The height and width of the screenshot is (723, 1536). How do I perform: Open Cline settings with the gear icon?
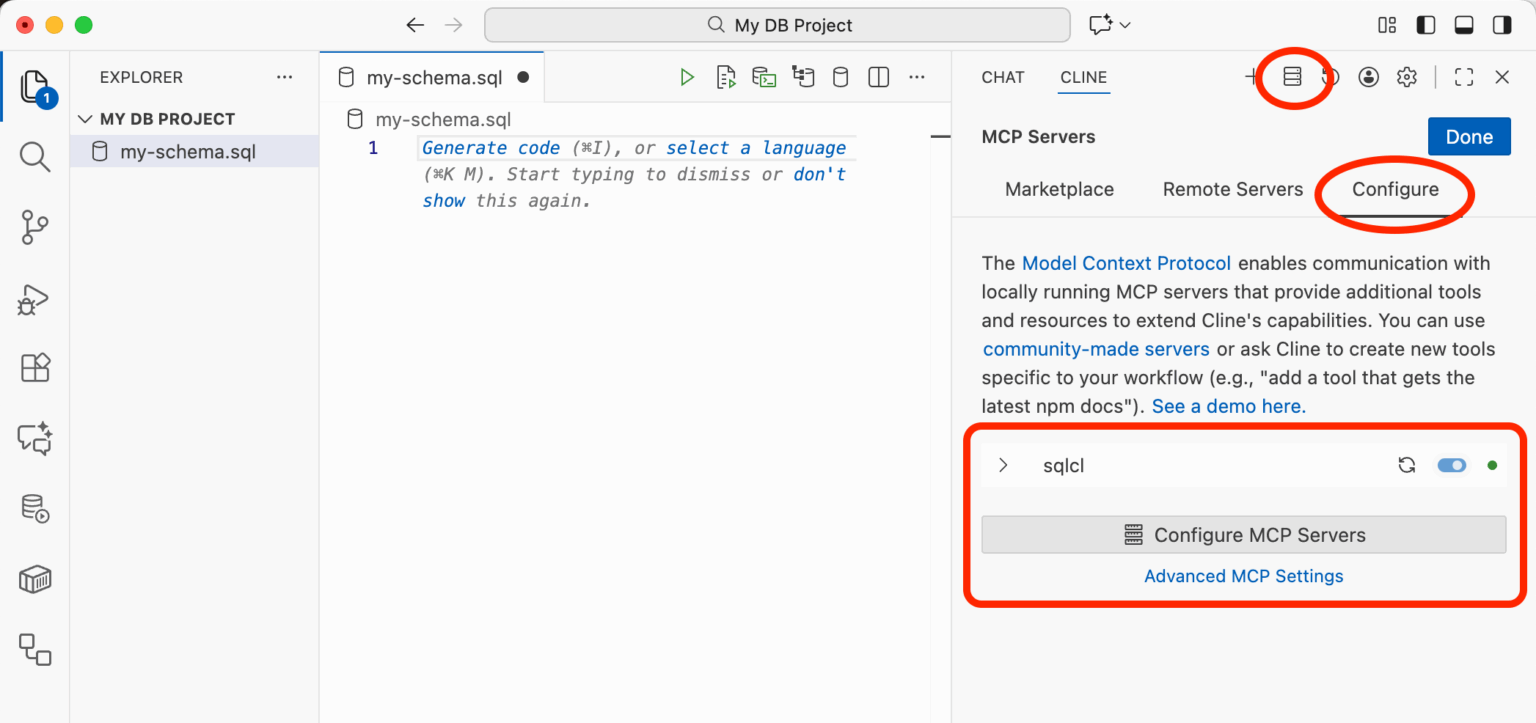(x=1406, y=76)
